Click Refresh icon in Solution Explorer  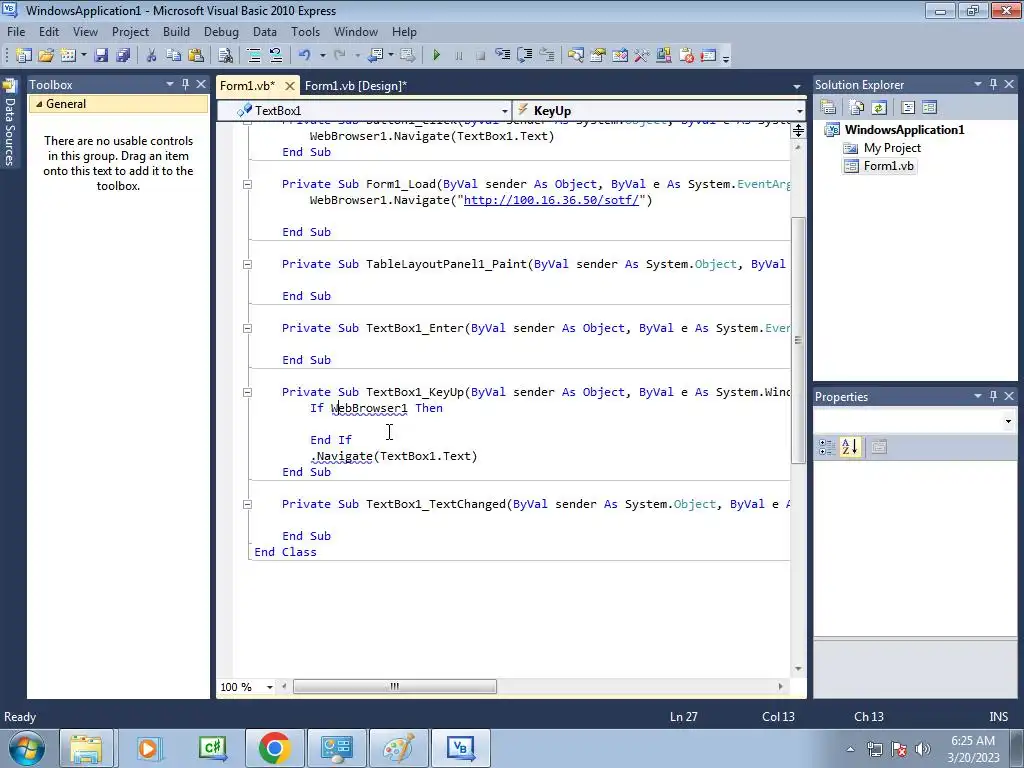(879, 107)
